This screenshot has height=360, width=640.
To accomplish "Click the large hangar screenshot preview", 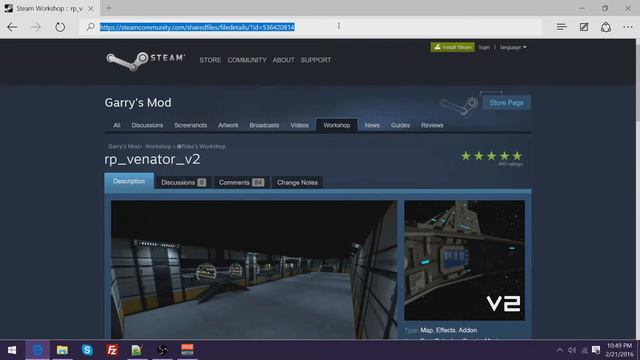I will pos(254,269).
